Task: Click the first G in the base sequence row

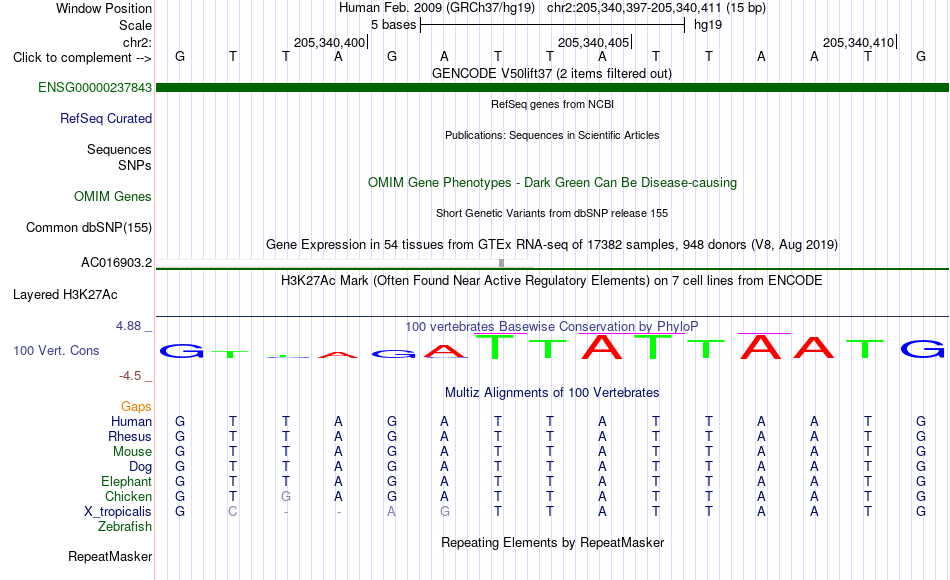Action: click(x=180, y=57)
